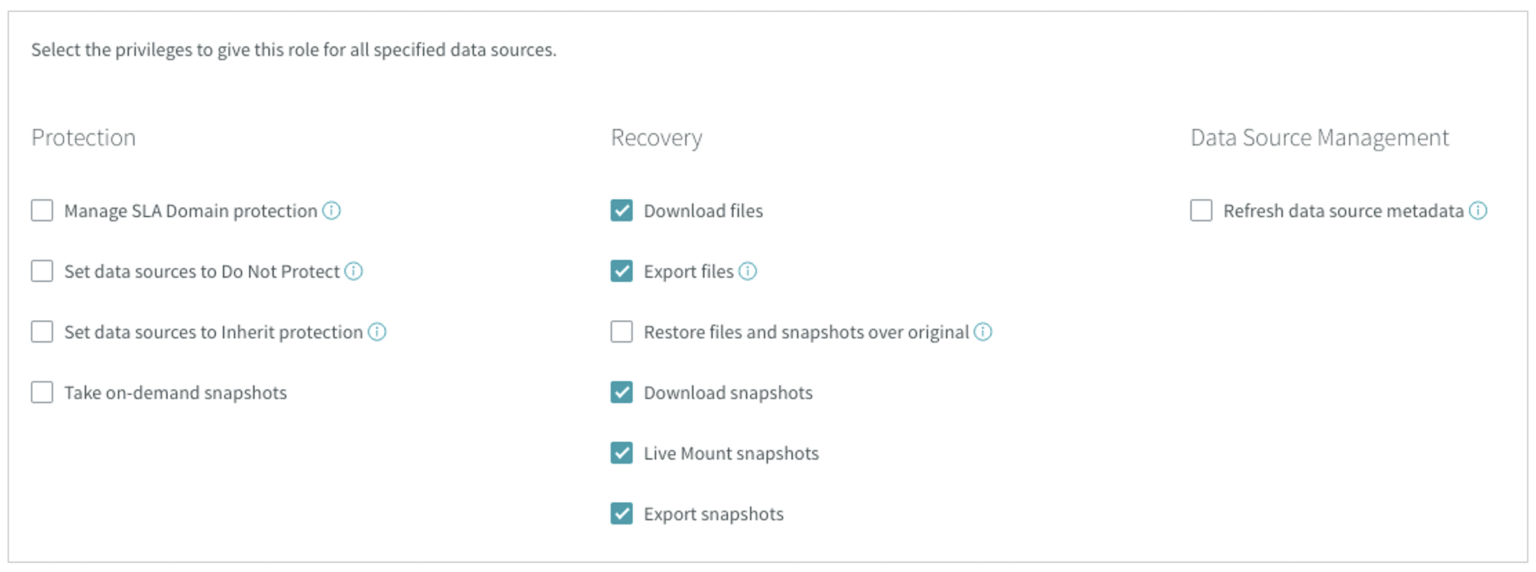Enable Refresh data source metadata checkbox
The image size is (1536, 572).
[1201, 211]
